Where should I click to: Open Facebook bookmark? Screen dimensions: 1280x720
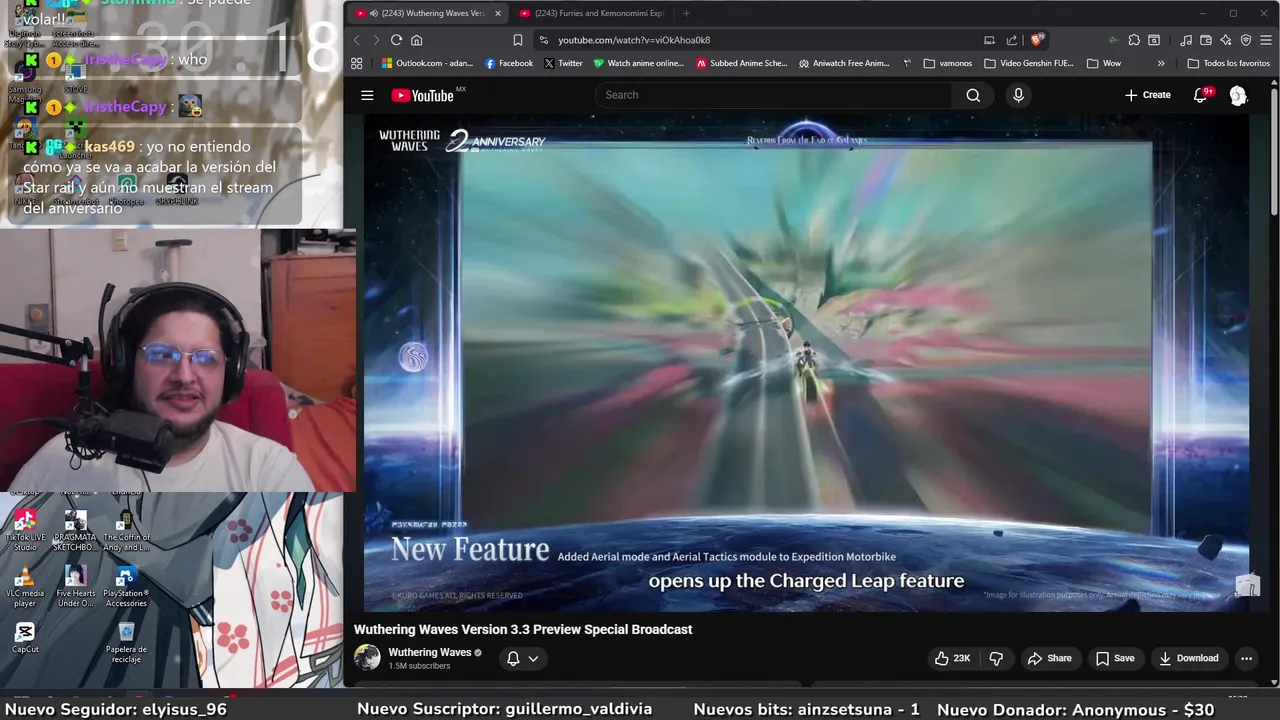click(x=509, y=63)
